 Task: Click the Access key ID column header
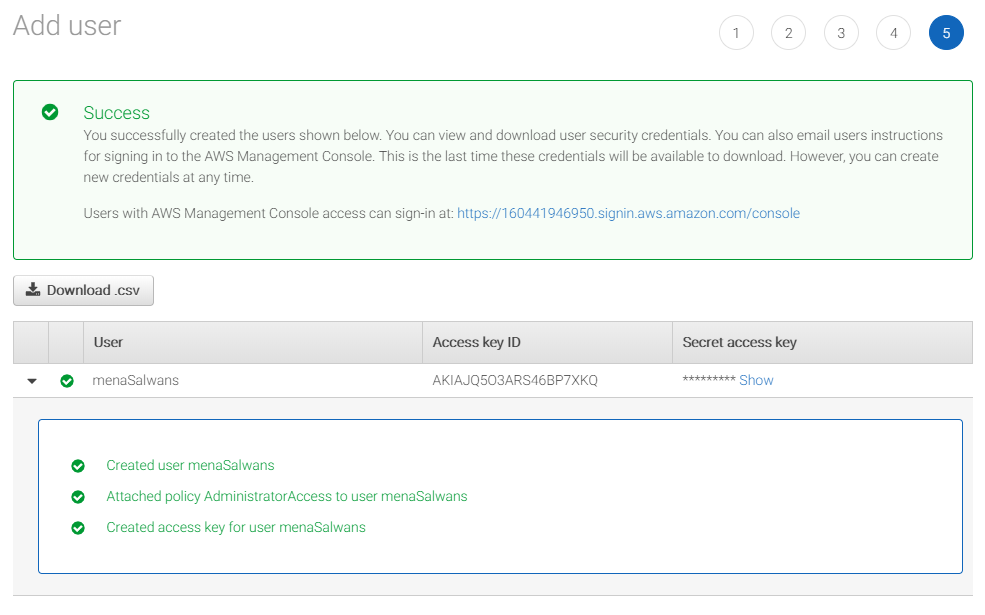[547, 342]
